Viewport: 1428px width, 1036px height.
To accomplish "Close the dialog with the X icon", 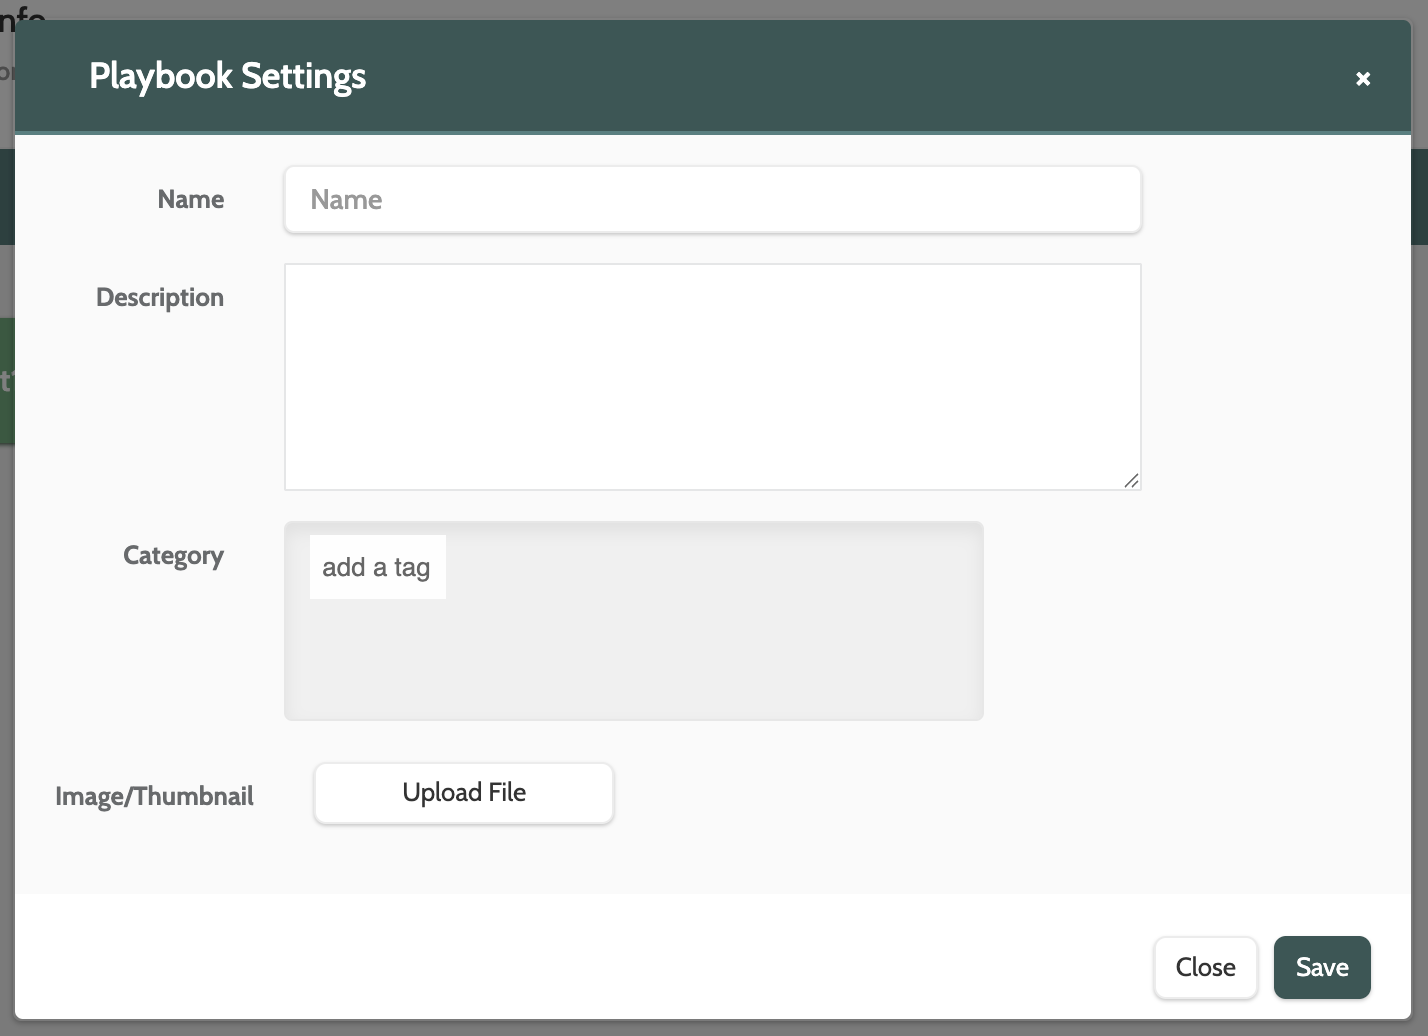I will point(1362,79).
